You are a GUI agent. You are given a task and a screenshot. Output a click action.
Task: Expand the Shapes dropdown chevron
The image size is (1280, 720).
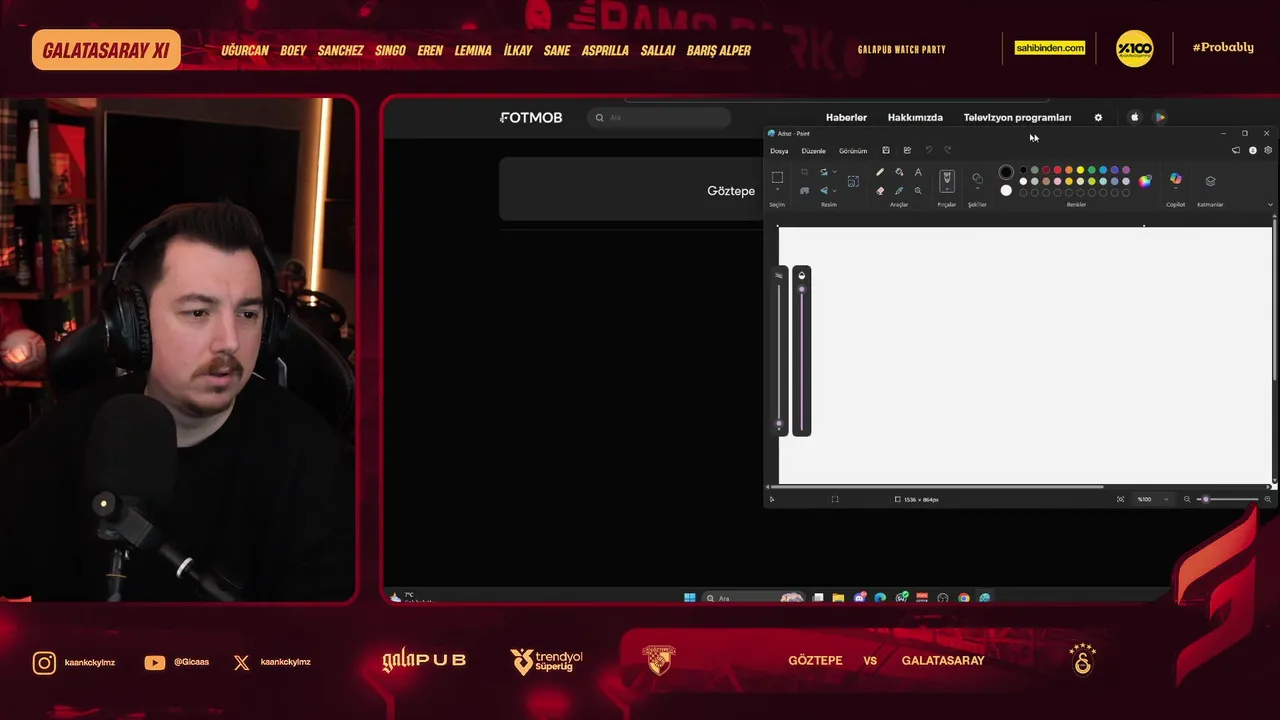click(977, 190)
